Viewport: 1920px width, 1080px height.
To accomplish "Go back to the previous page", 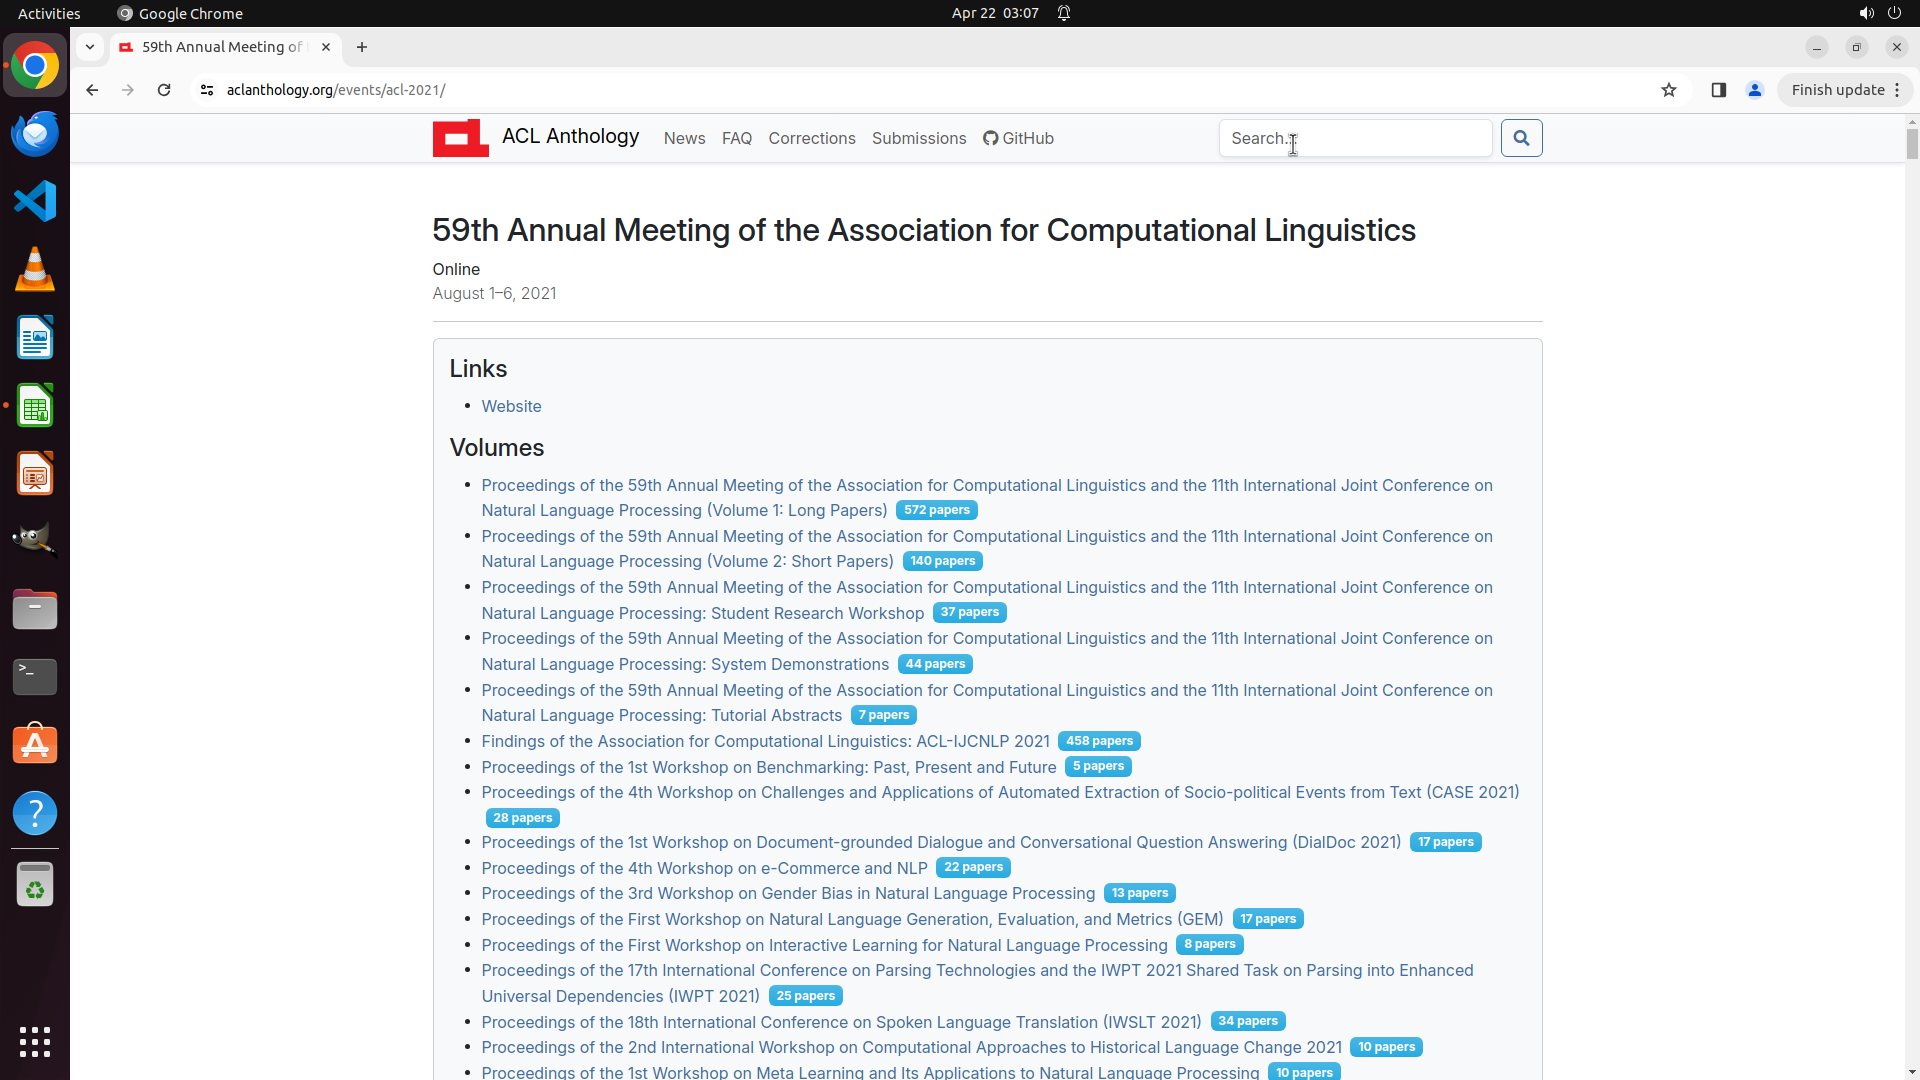I will tap(92, 90).
